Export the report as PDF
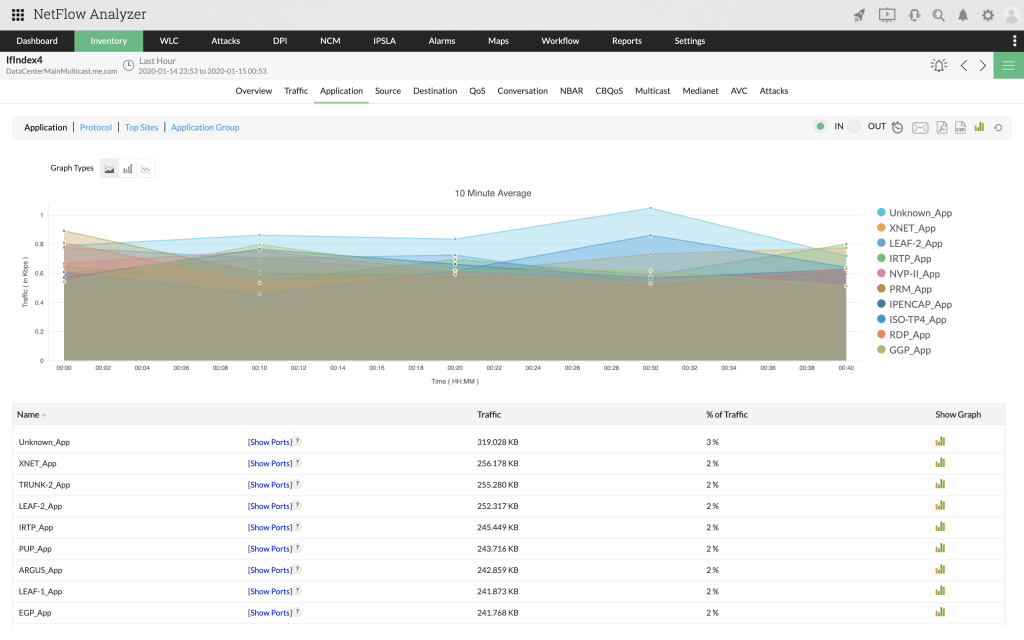This screenshot has height=640, width=1024. pos(941,127)
